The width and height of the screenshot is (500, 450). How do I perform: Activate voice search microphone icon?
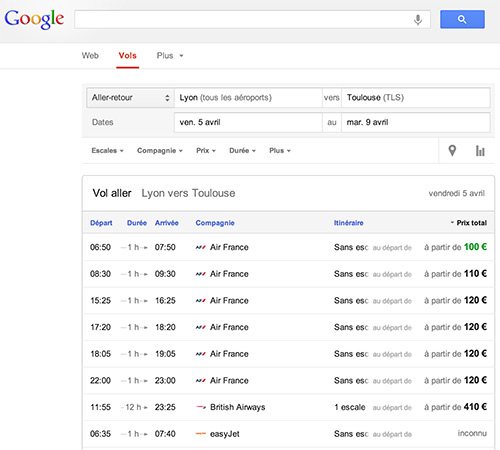[418, 20]
